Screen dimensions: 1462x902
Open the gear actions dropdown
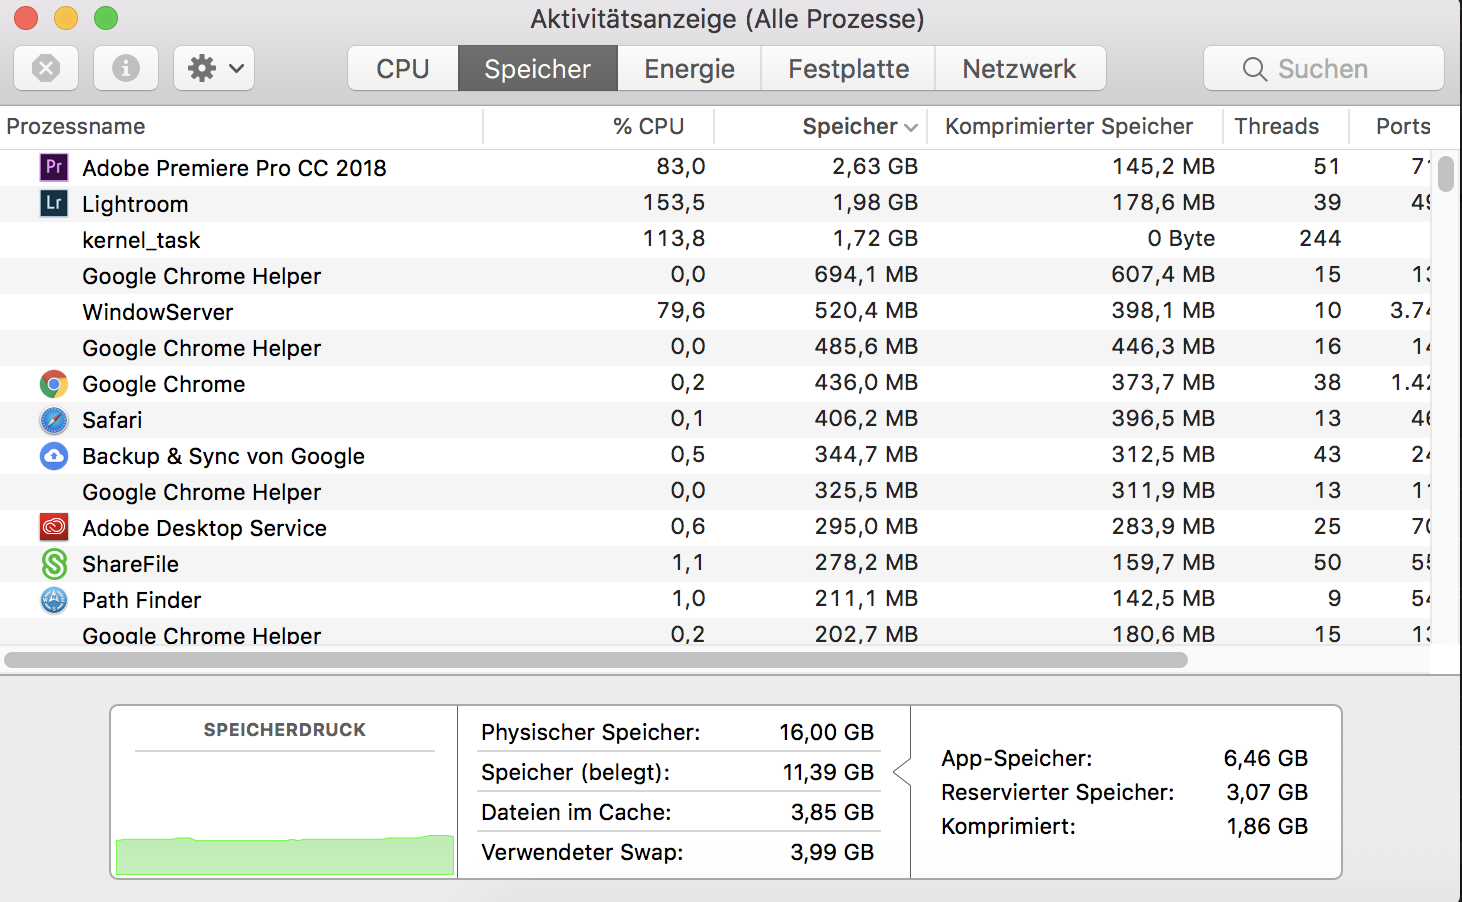coord(214,68)
